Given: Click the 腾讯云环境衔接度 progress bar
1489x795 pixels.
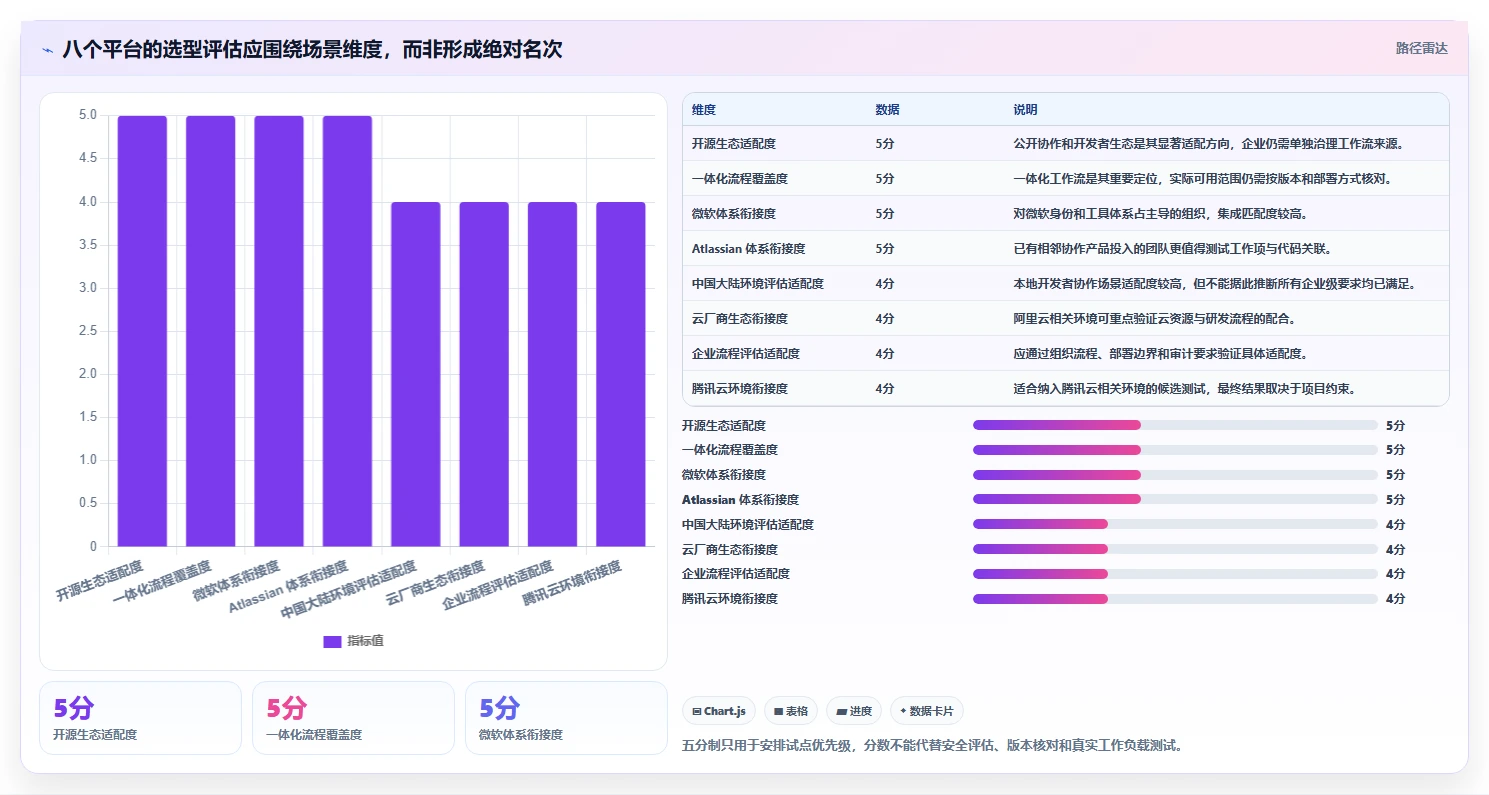Looking at the screenshot, I should (1175, 599).
